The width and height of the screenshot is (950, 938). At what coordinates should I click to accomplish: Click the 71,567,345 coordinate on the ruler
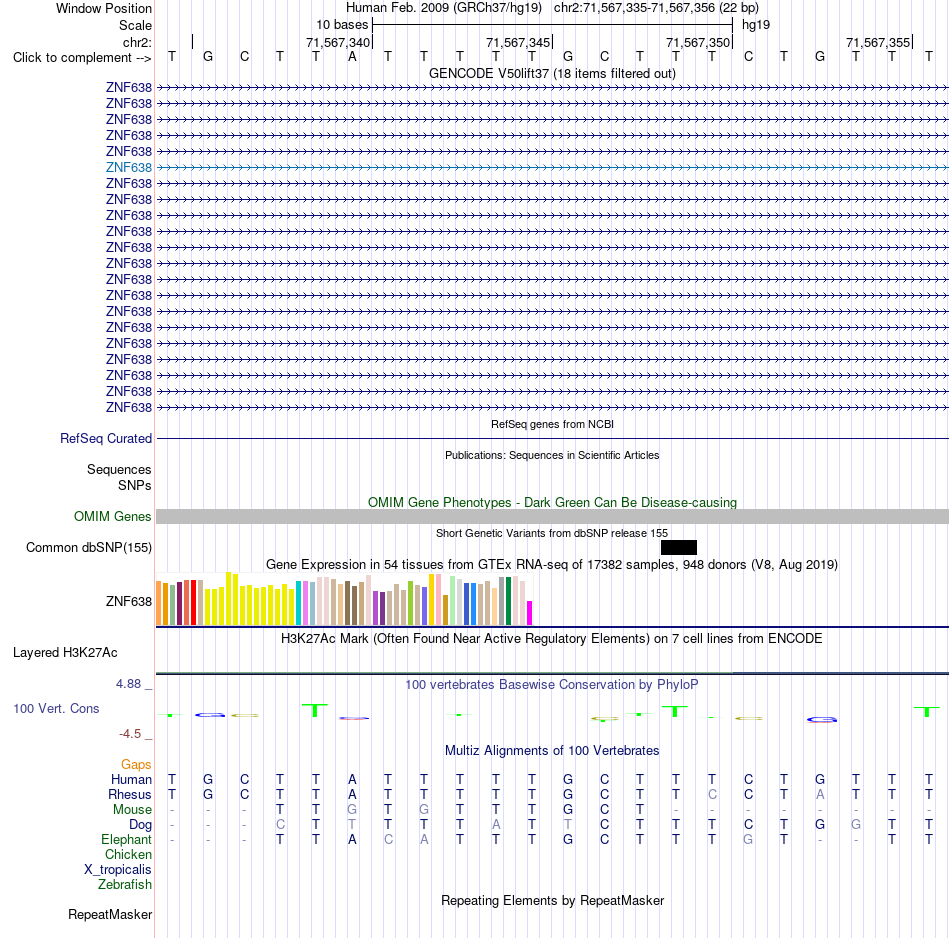pyautogui.click(x=518, y=42)
